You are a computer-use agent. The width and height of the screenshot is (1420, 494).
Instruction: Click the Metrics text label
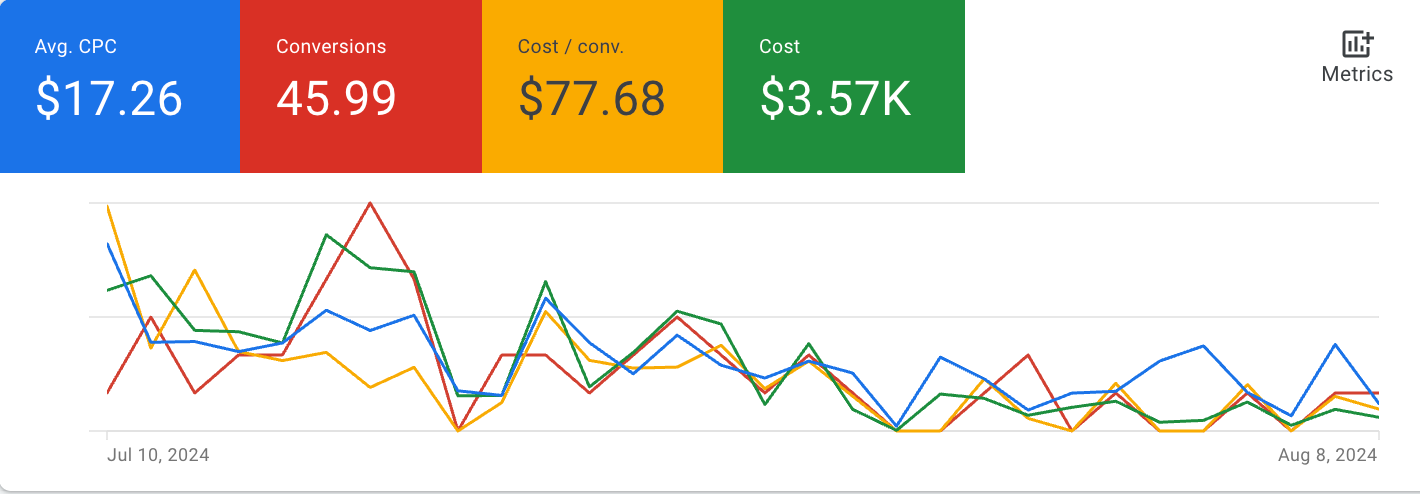click(1357, 74)
